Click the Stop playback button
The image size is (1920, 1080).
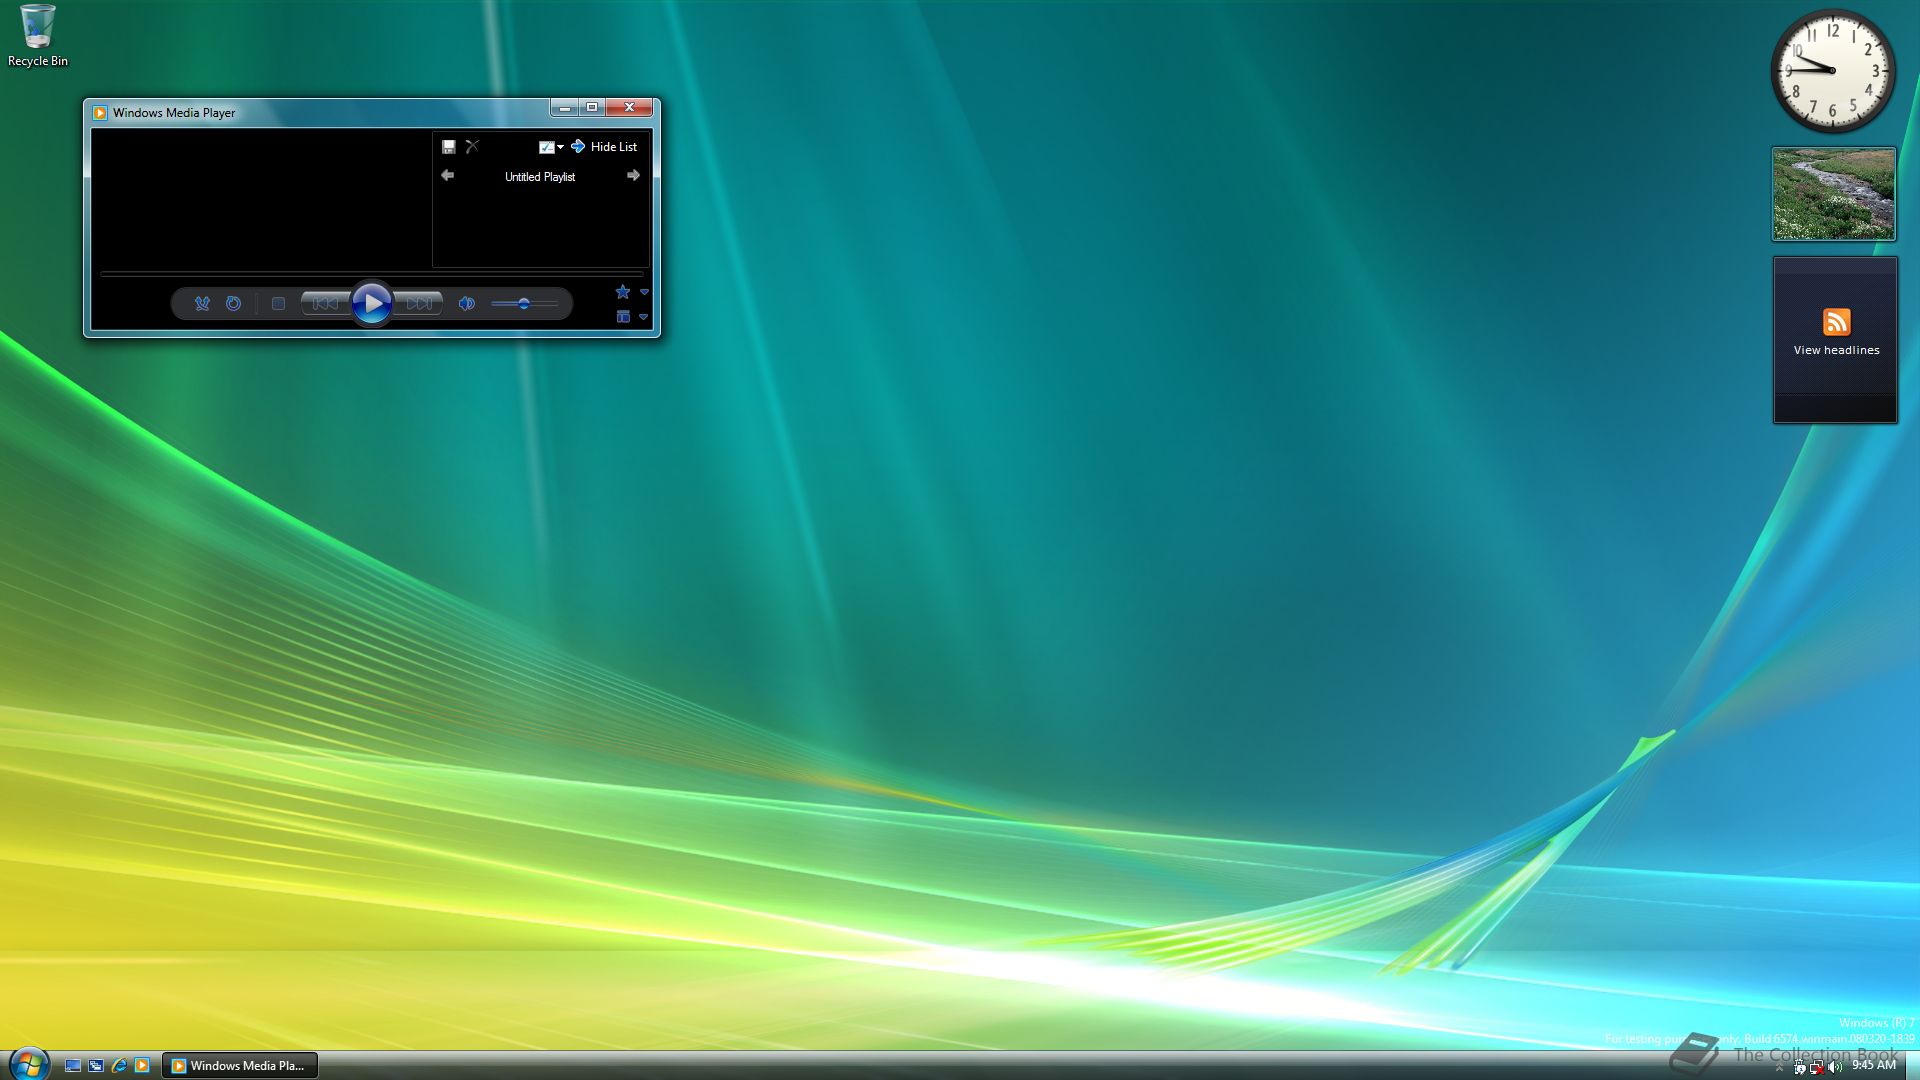279,304
